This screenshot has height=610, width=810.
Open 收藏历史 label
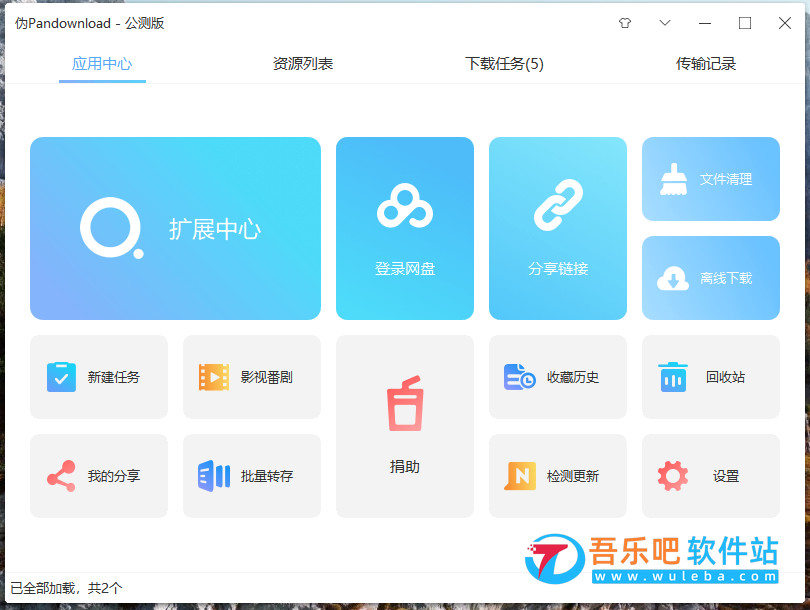[573, 377]
